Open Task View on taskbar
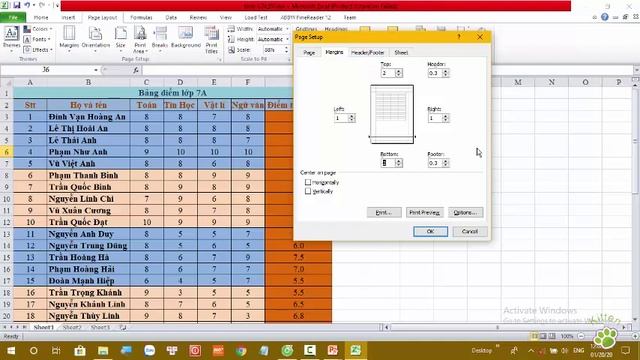 (56, 350)
